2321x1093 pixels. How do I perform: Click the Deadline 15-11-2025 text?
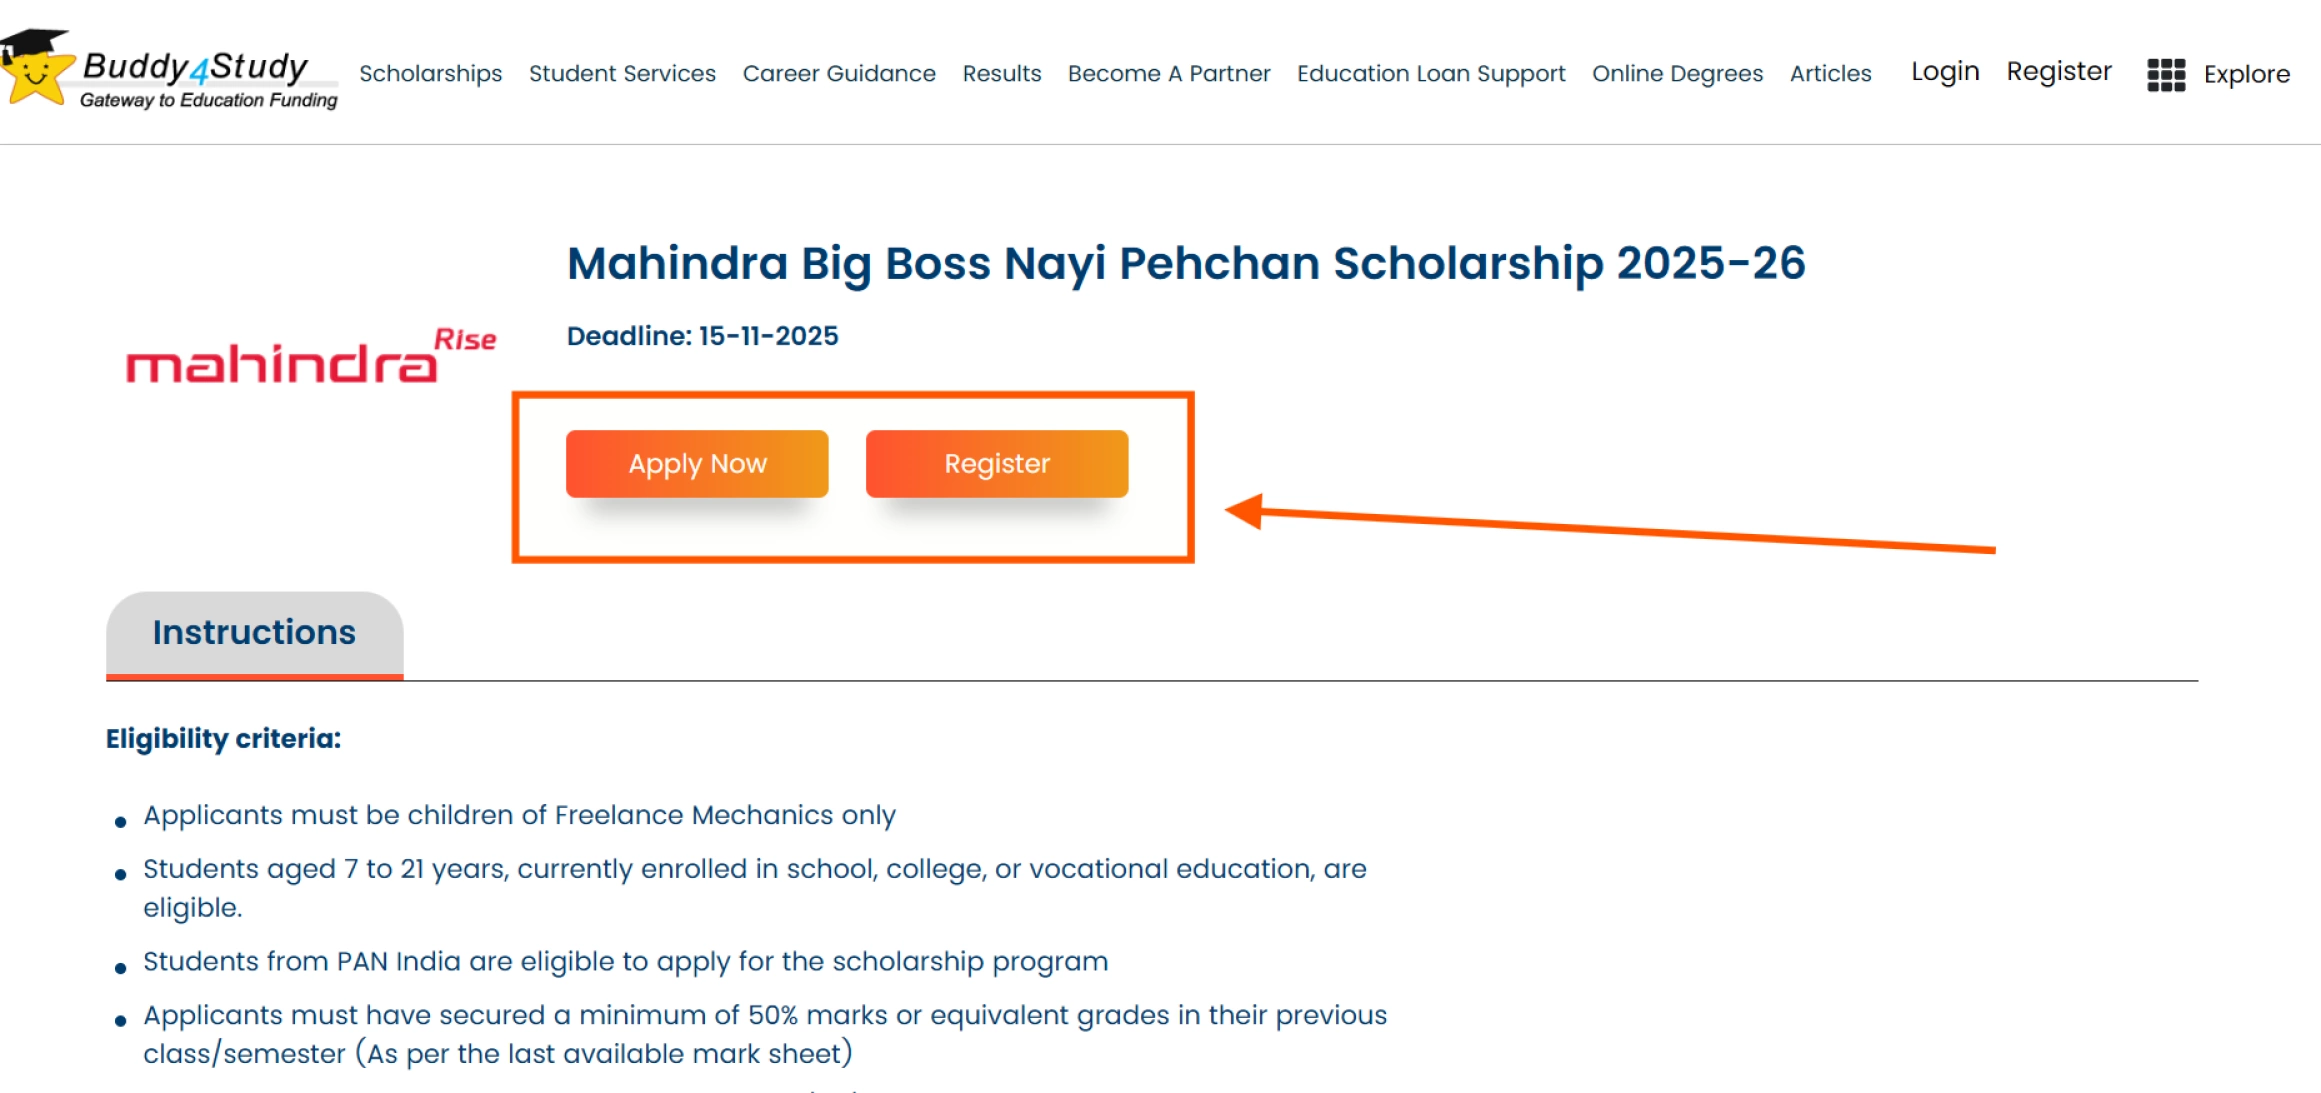(x=702, y=336)
